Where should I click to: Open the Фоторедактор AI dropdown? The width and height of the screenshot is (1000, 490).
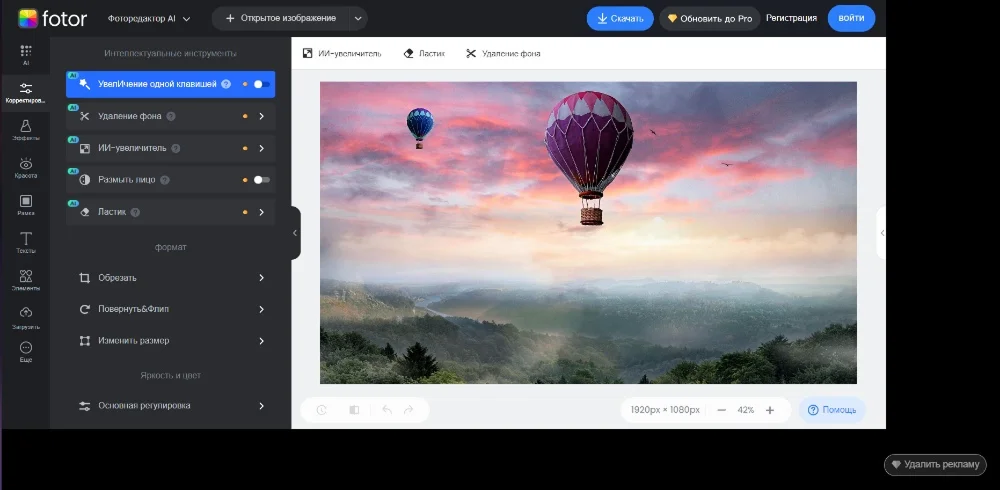pyautogui.click(x=149, y=19)
